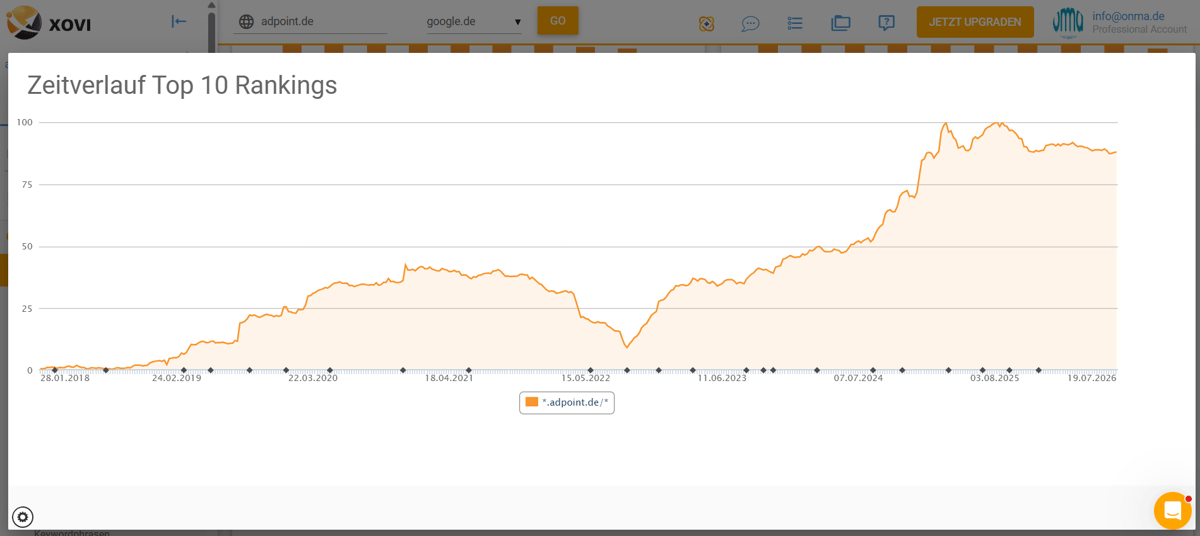1200x536 pixels.
Task: Collapse the sidebar with the arrow icon
Action: click(179, 21)
